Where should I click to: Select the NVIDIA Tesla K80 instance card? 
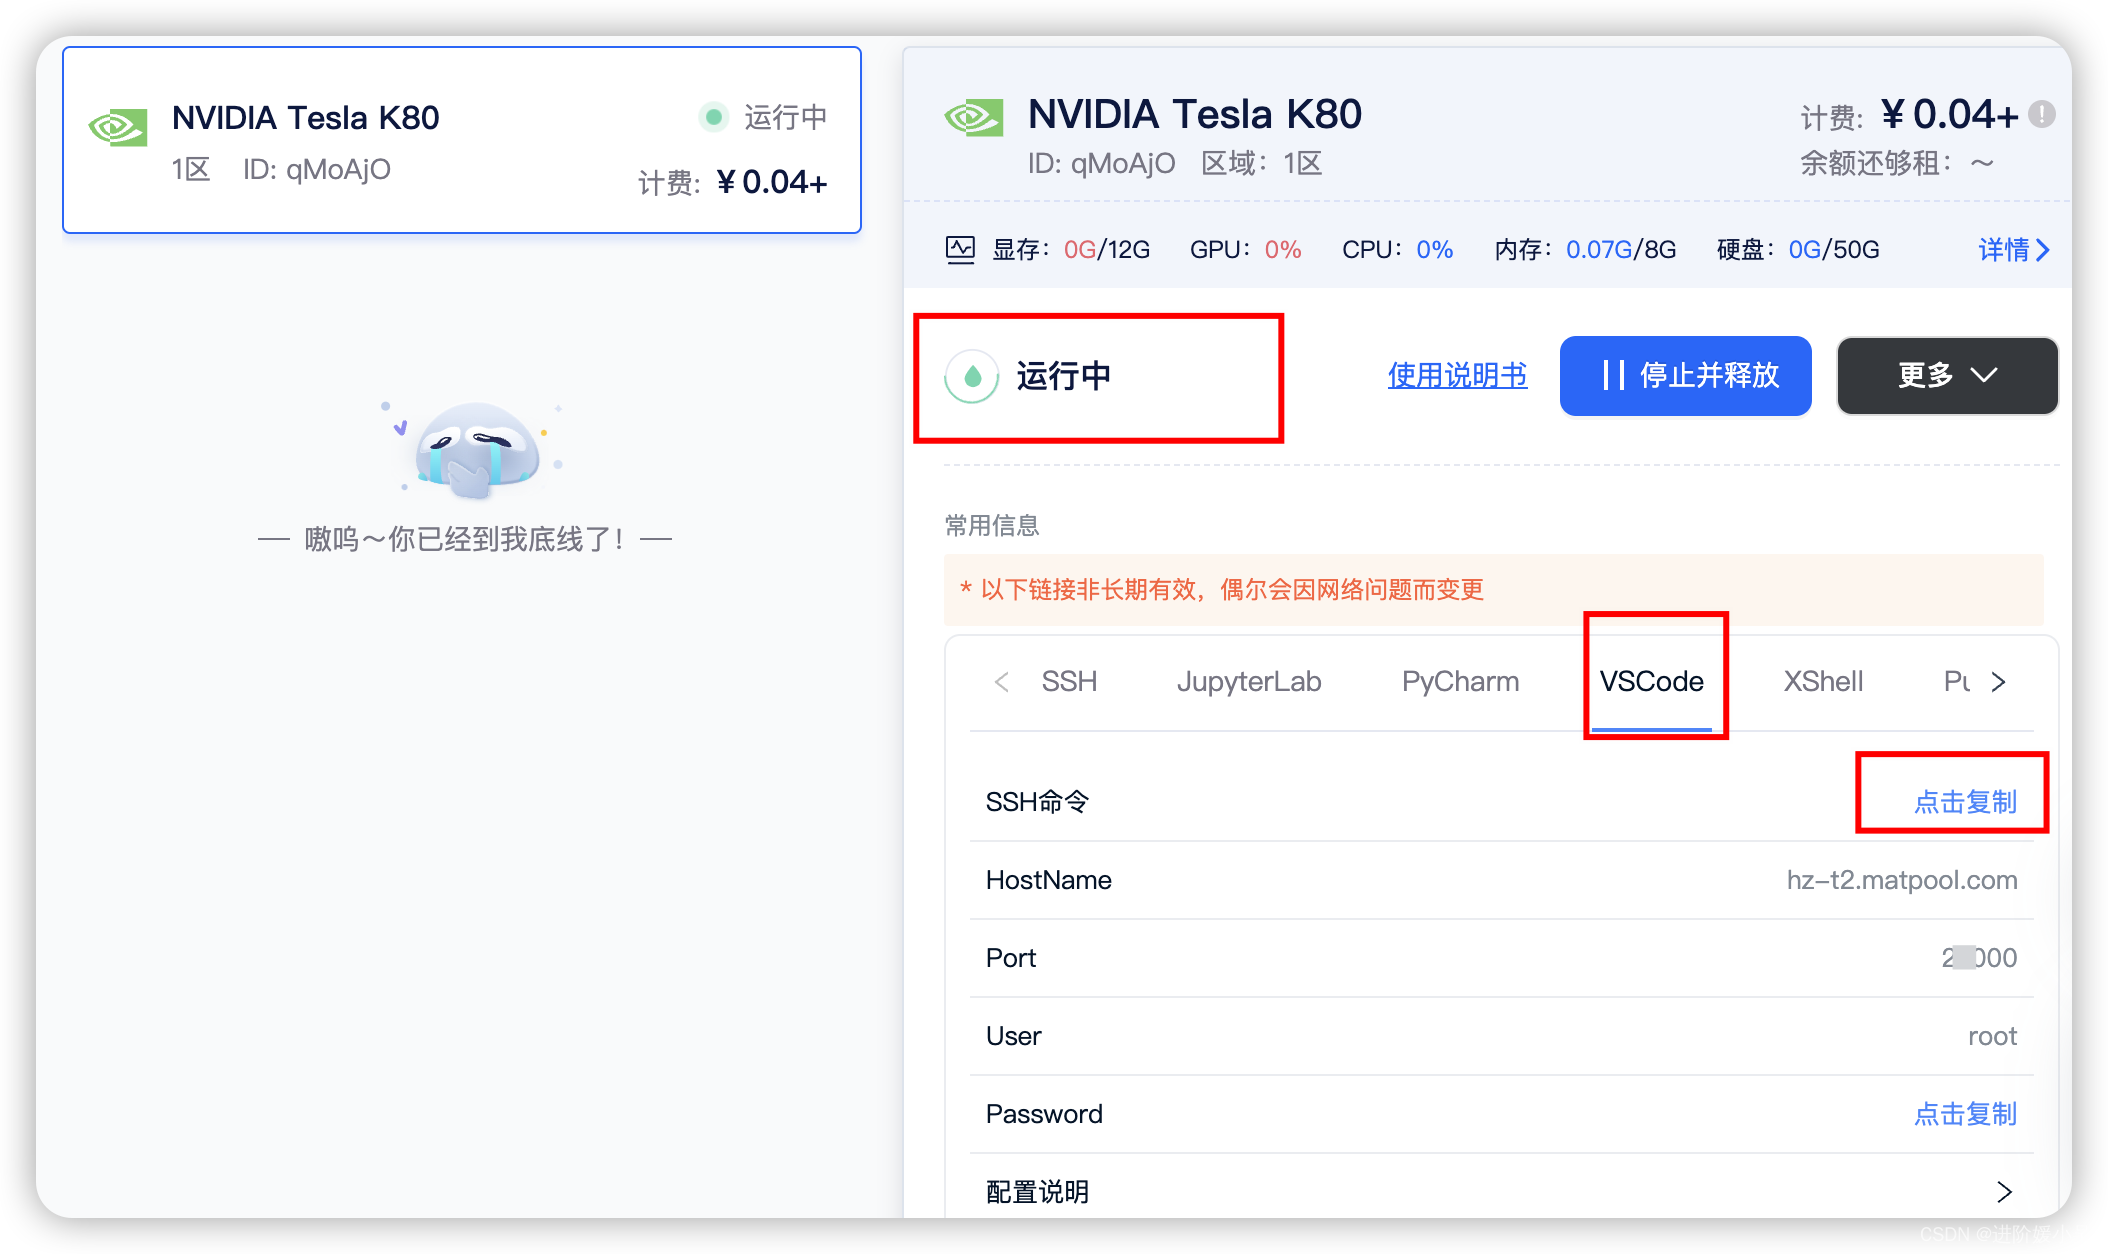[x=462, y=140]
